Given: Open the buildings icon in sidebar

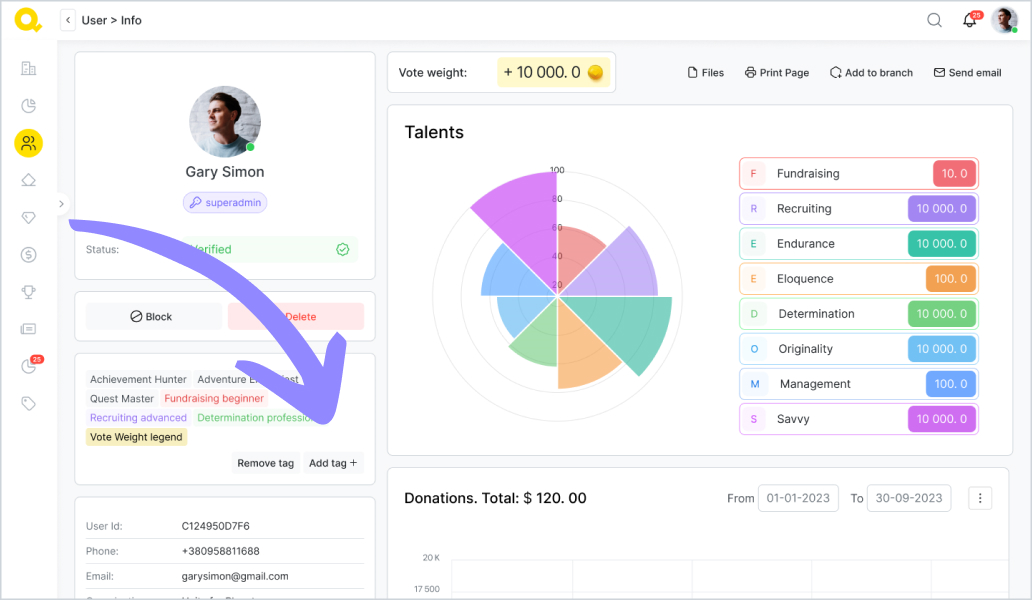Looking at the screenshot, I should click(x=29, y=69).
